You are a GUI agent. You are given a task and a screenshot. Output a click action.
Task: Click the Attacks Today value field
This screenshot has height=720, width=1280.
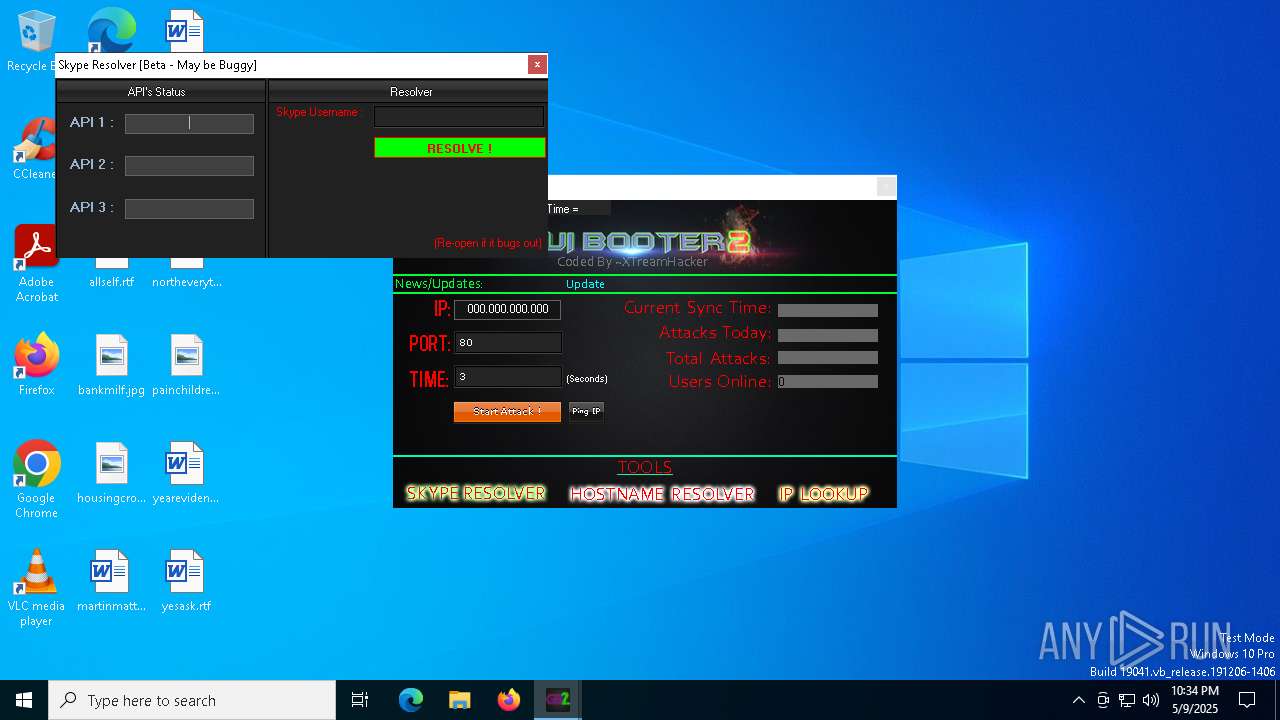point(828,336)
